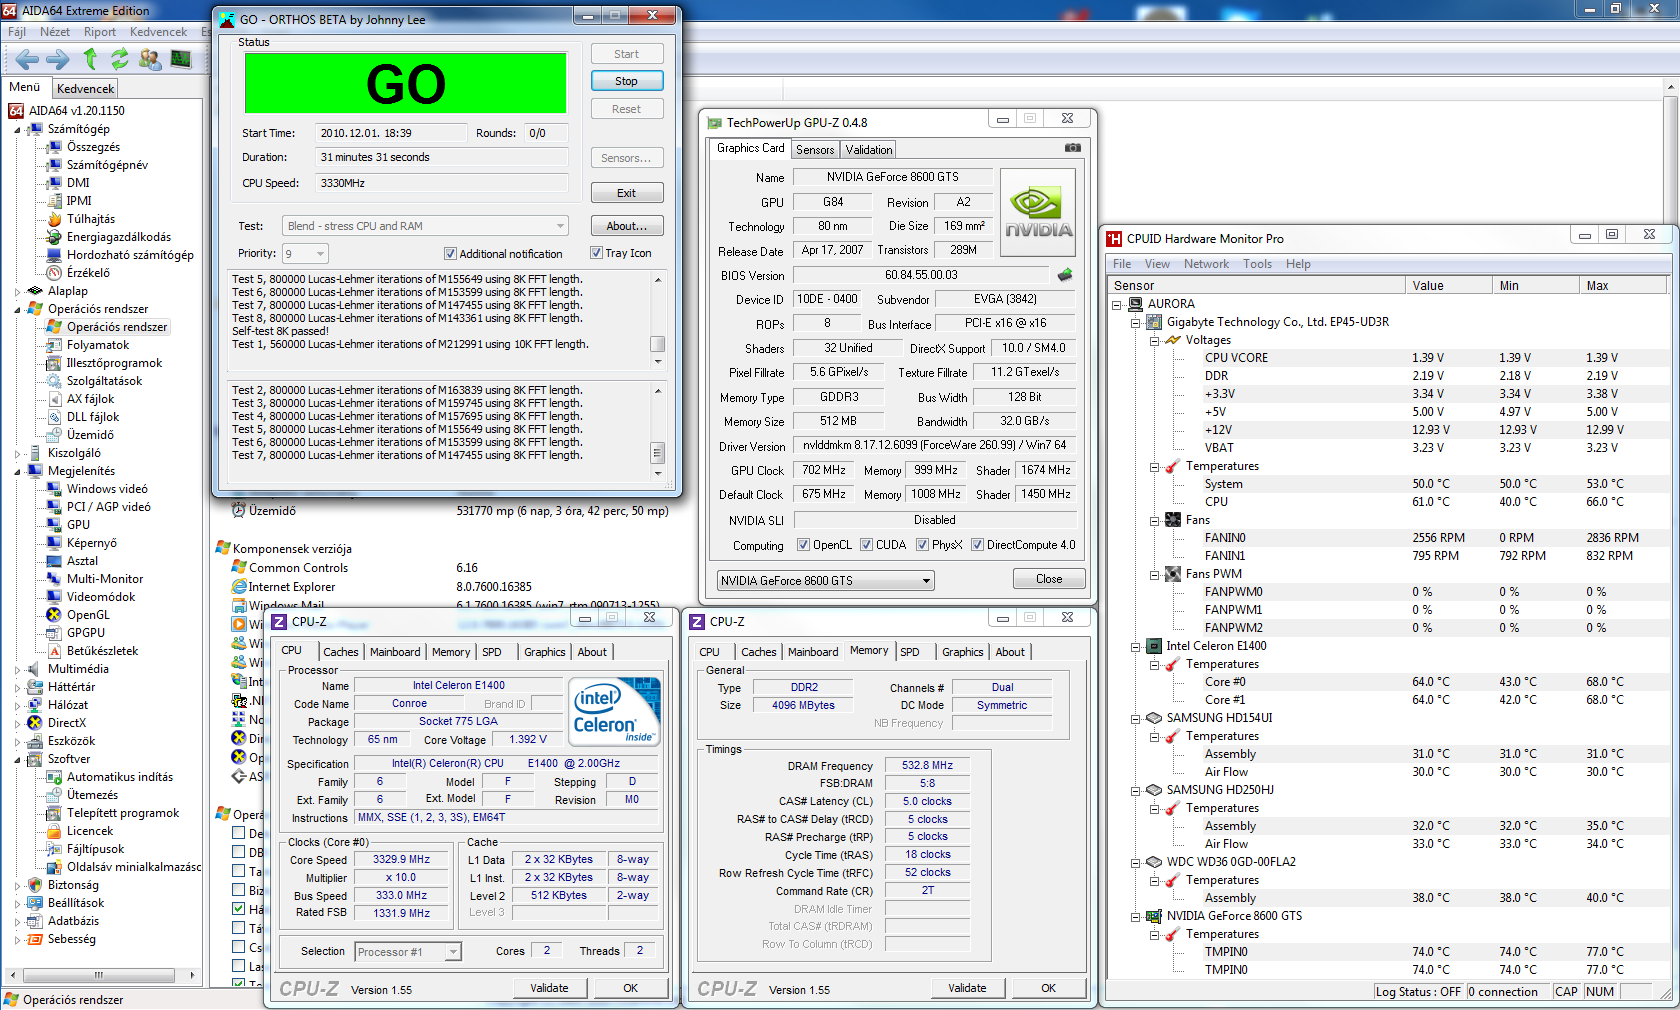Select Biztonság security tree item
The width and height of the screenshot is (1680, 1010).
tap(73, 885)
